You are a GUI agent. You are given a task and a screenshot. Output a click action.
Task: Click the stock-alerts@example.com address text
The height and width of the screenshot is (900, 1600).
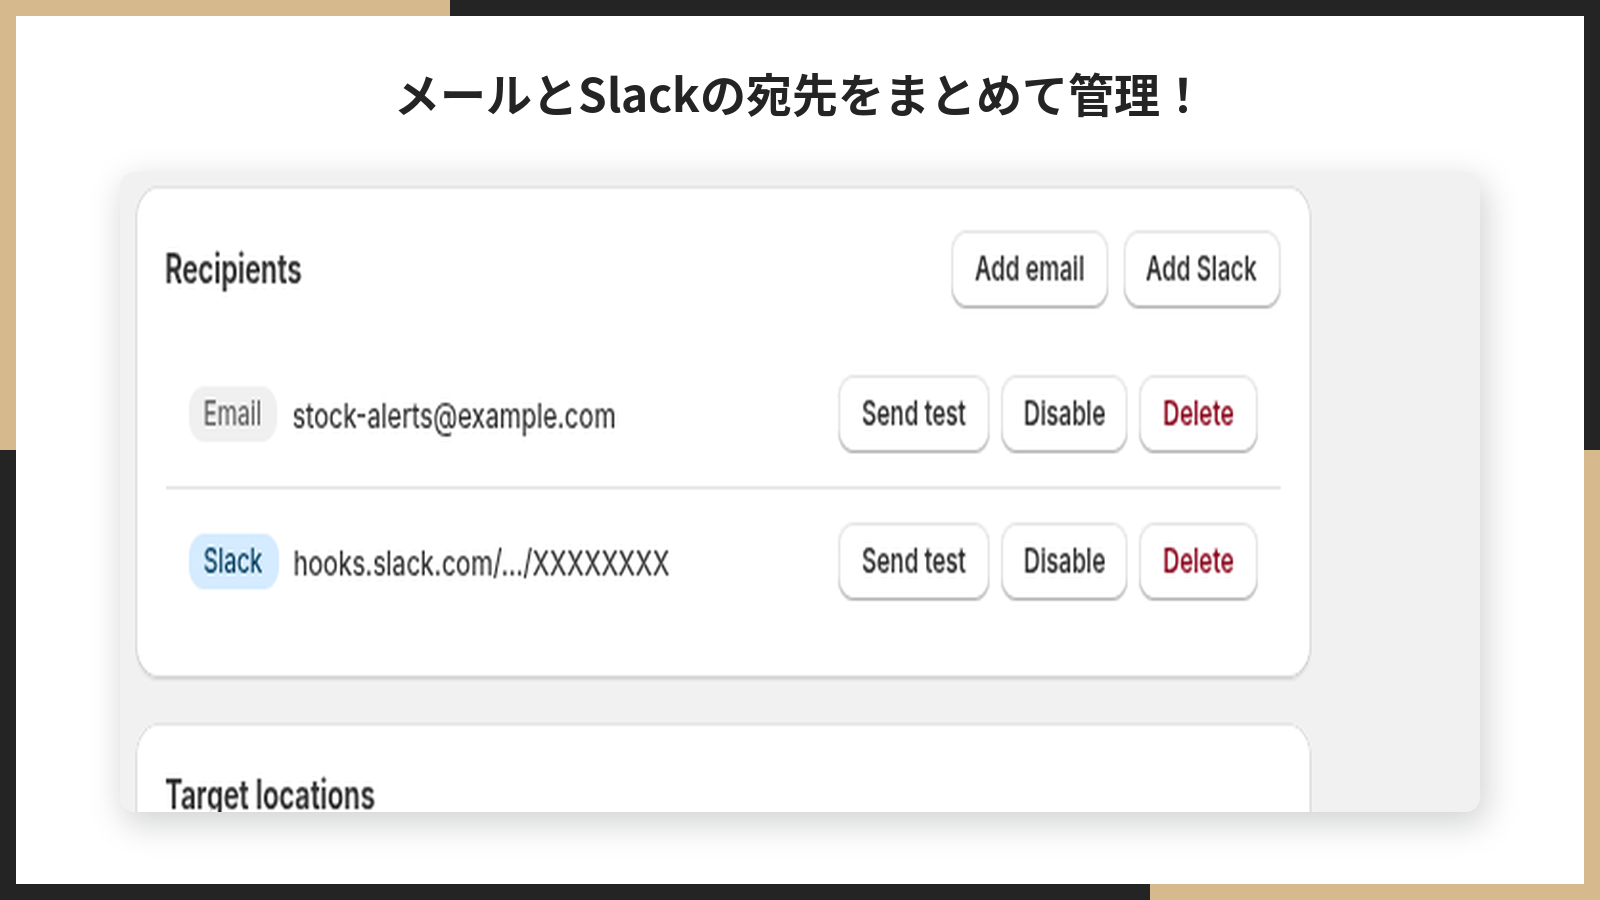coord(454,416)
